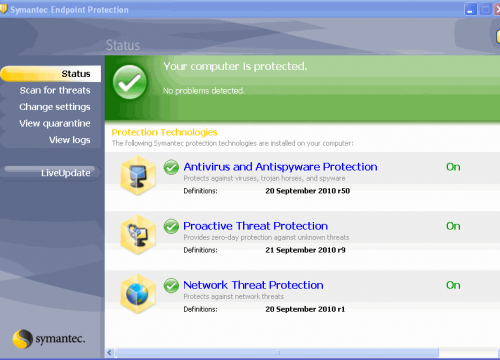The width and height of the screenshot is (500, 360).
Task: Open Change settings in sidebar
Action: pyautogui.click(x=55, y=107)
